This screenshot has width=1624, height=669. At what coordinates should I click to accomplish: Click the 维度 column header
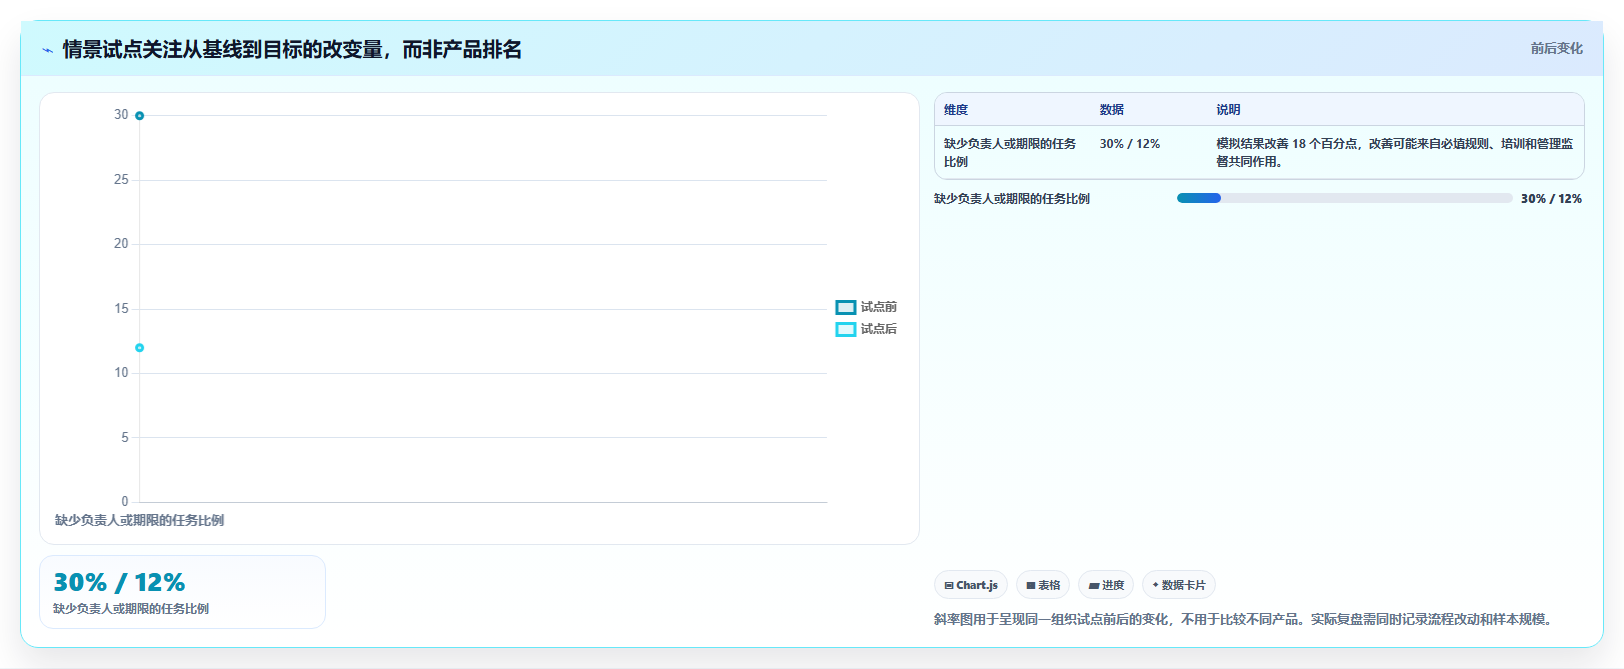(956, 110)
